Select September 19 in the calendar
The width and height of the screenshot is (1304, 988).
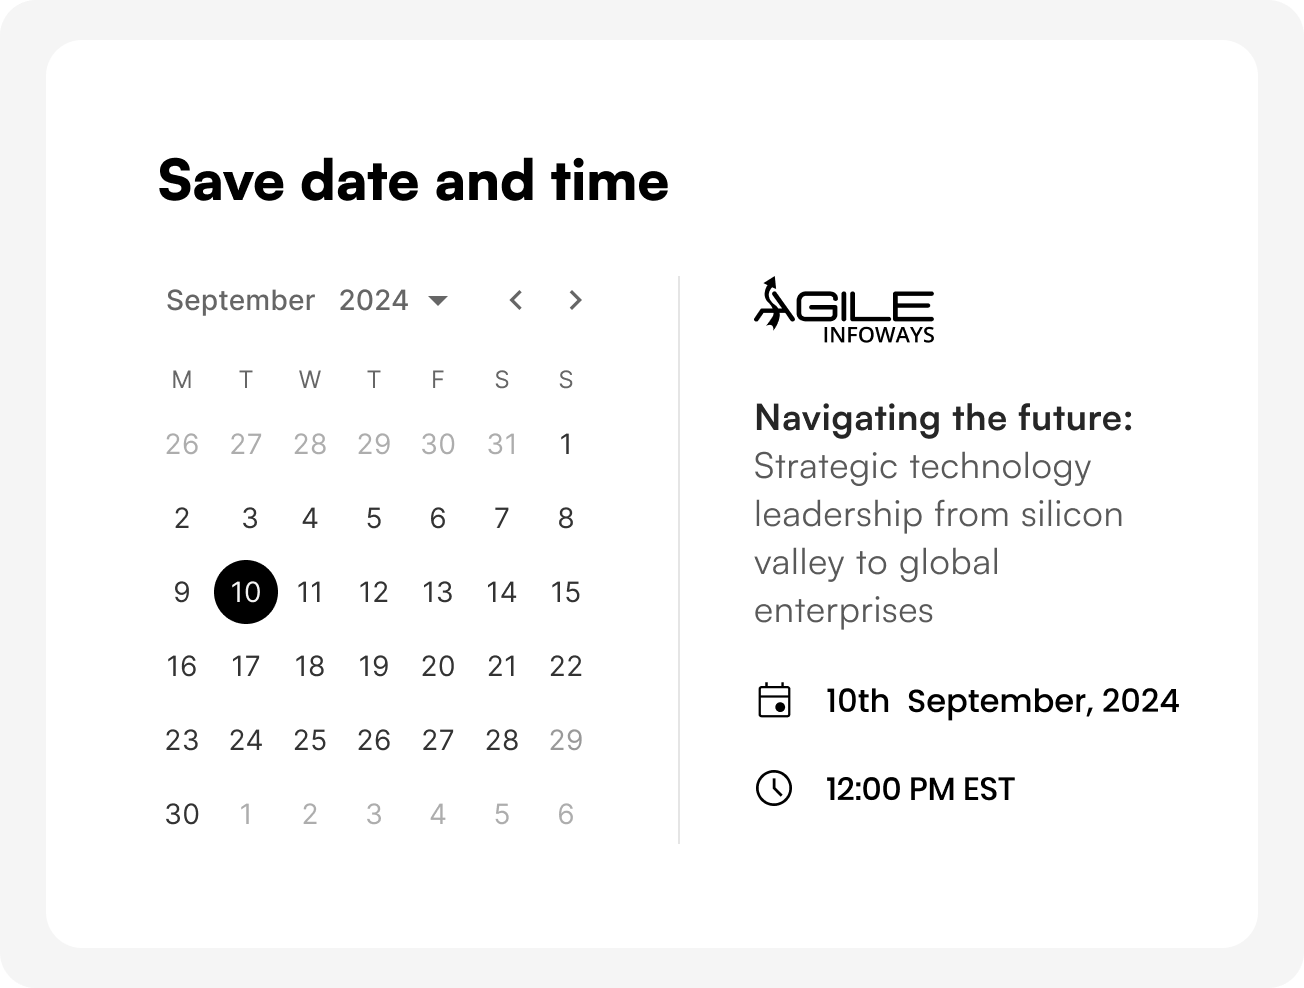click(x=374, y=666)
